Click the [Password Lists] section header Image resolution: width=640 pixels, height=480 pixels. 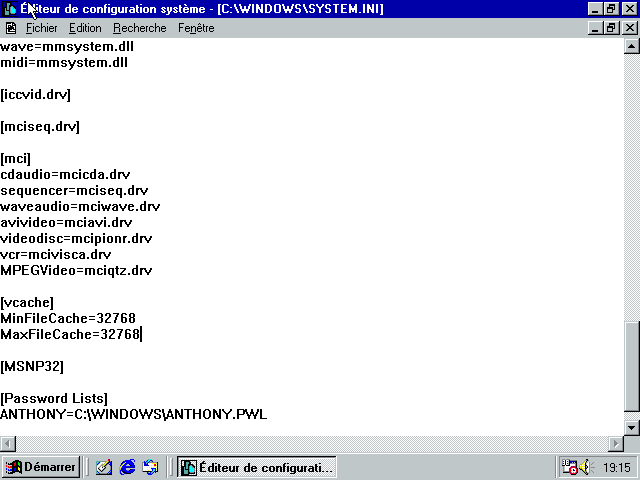pos(54,398)
